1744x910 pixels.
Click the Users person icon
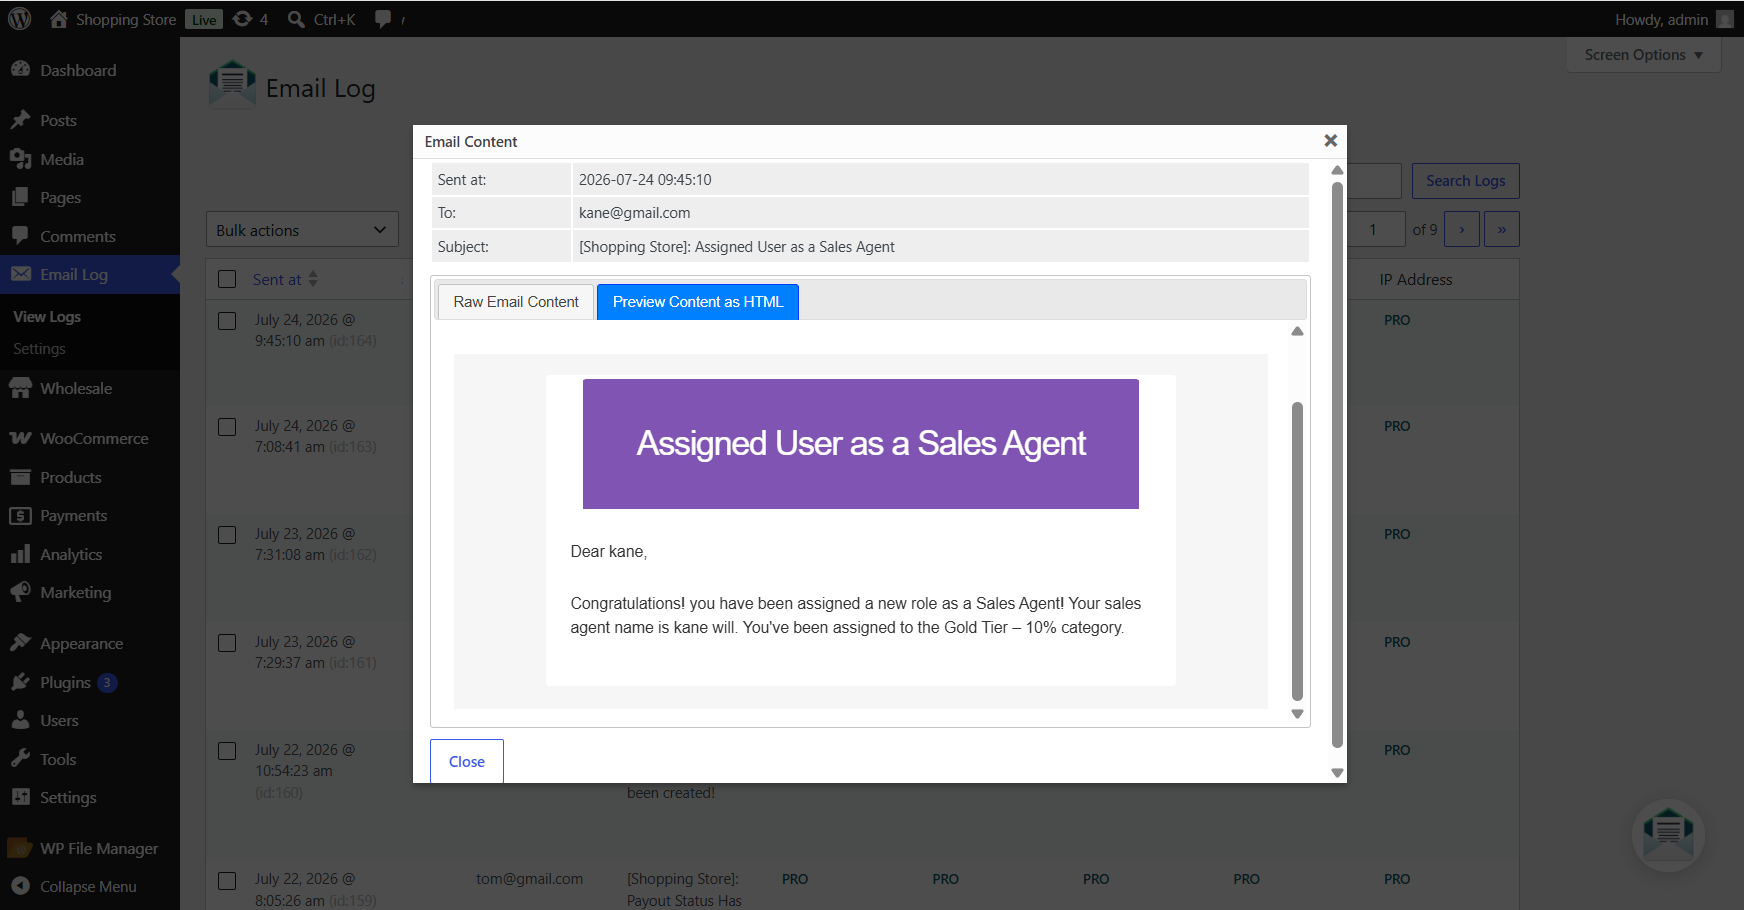(20, 720)
